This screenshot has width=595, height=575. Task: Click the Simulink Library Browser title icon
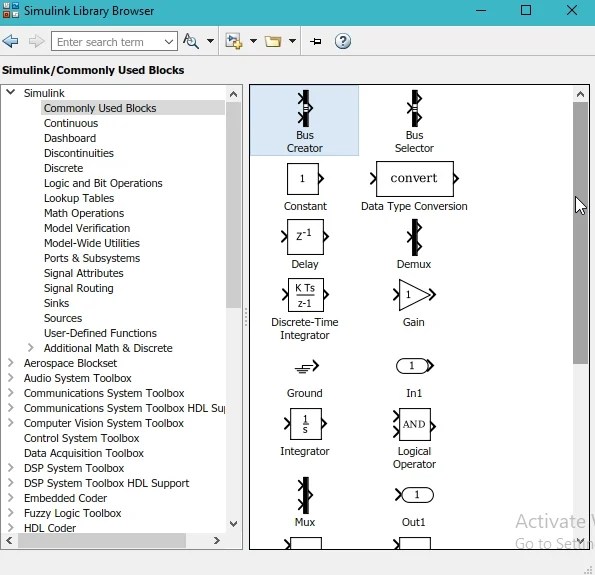[x=10, y=10]
